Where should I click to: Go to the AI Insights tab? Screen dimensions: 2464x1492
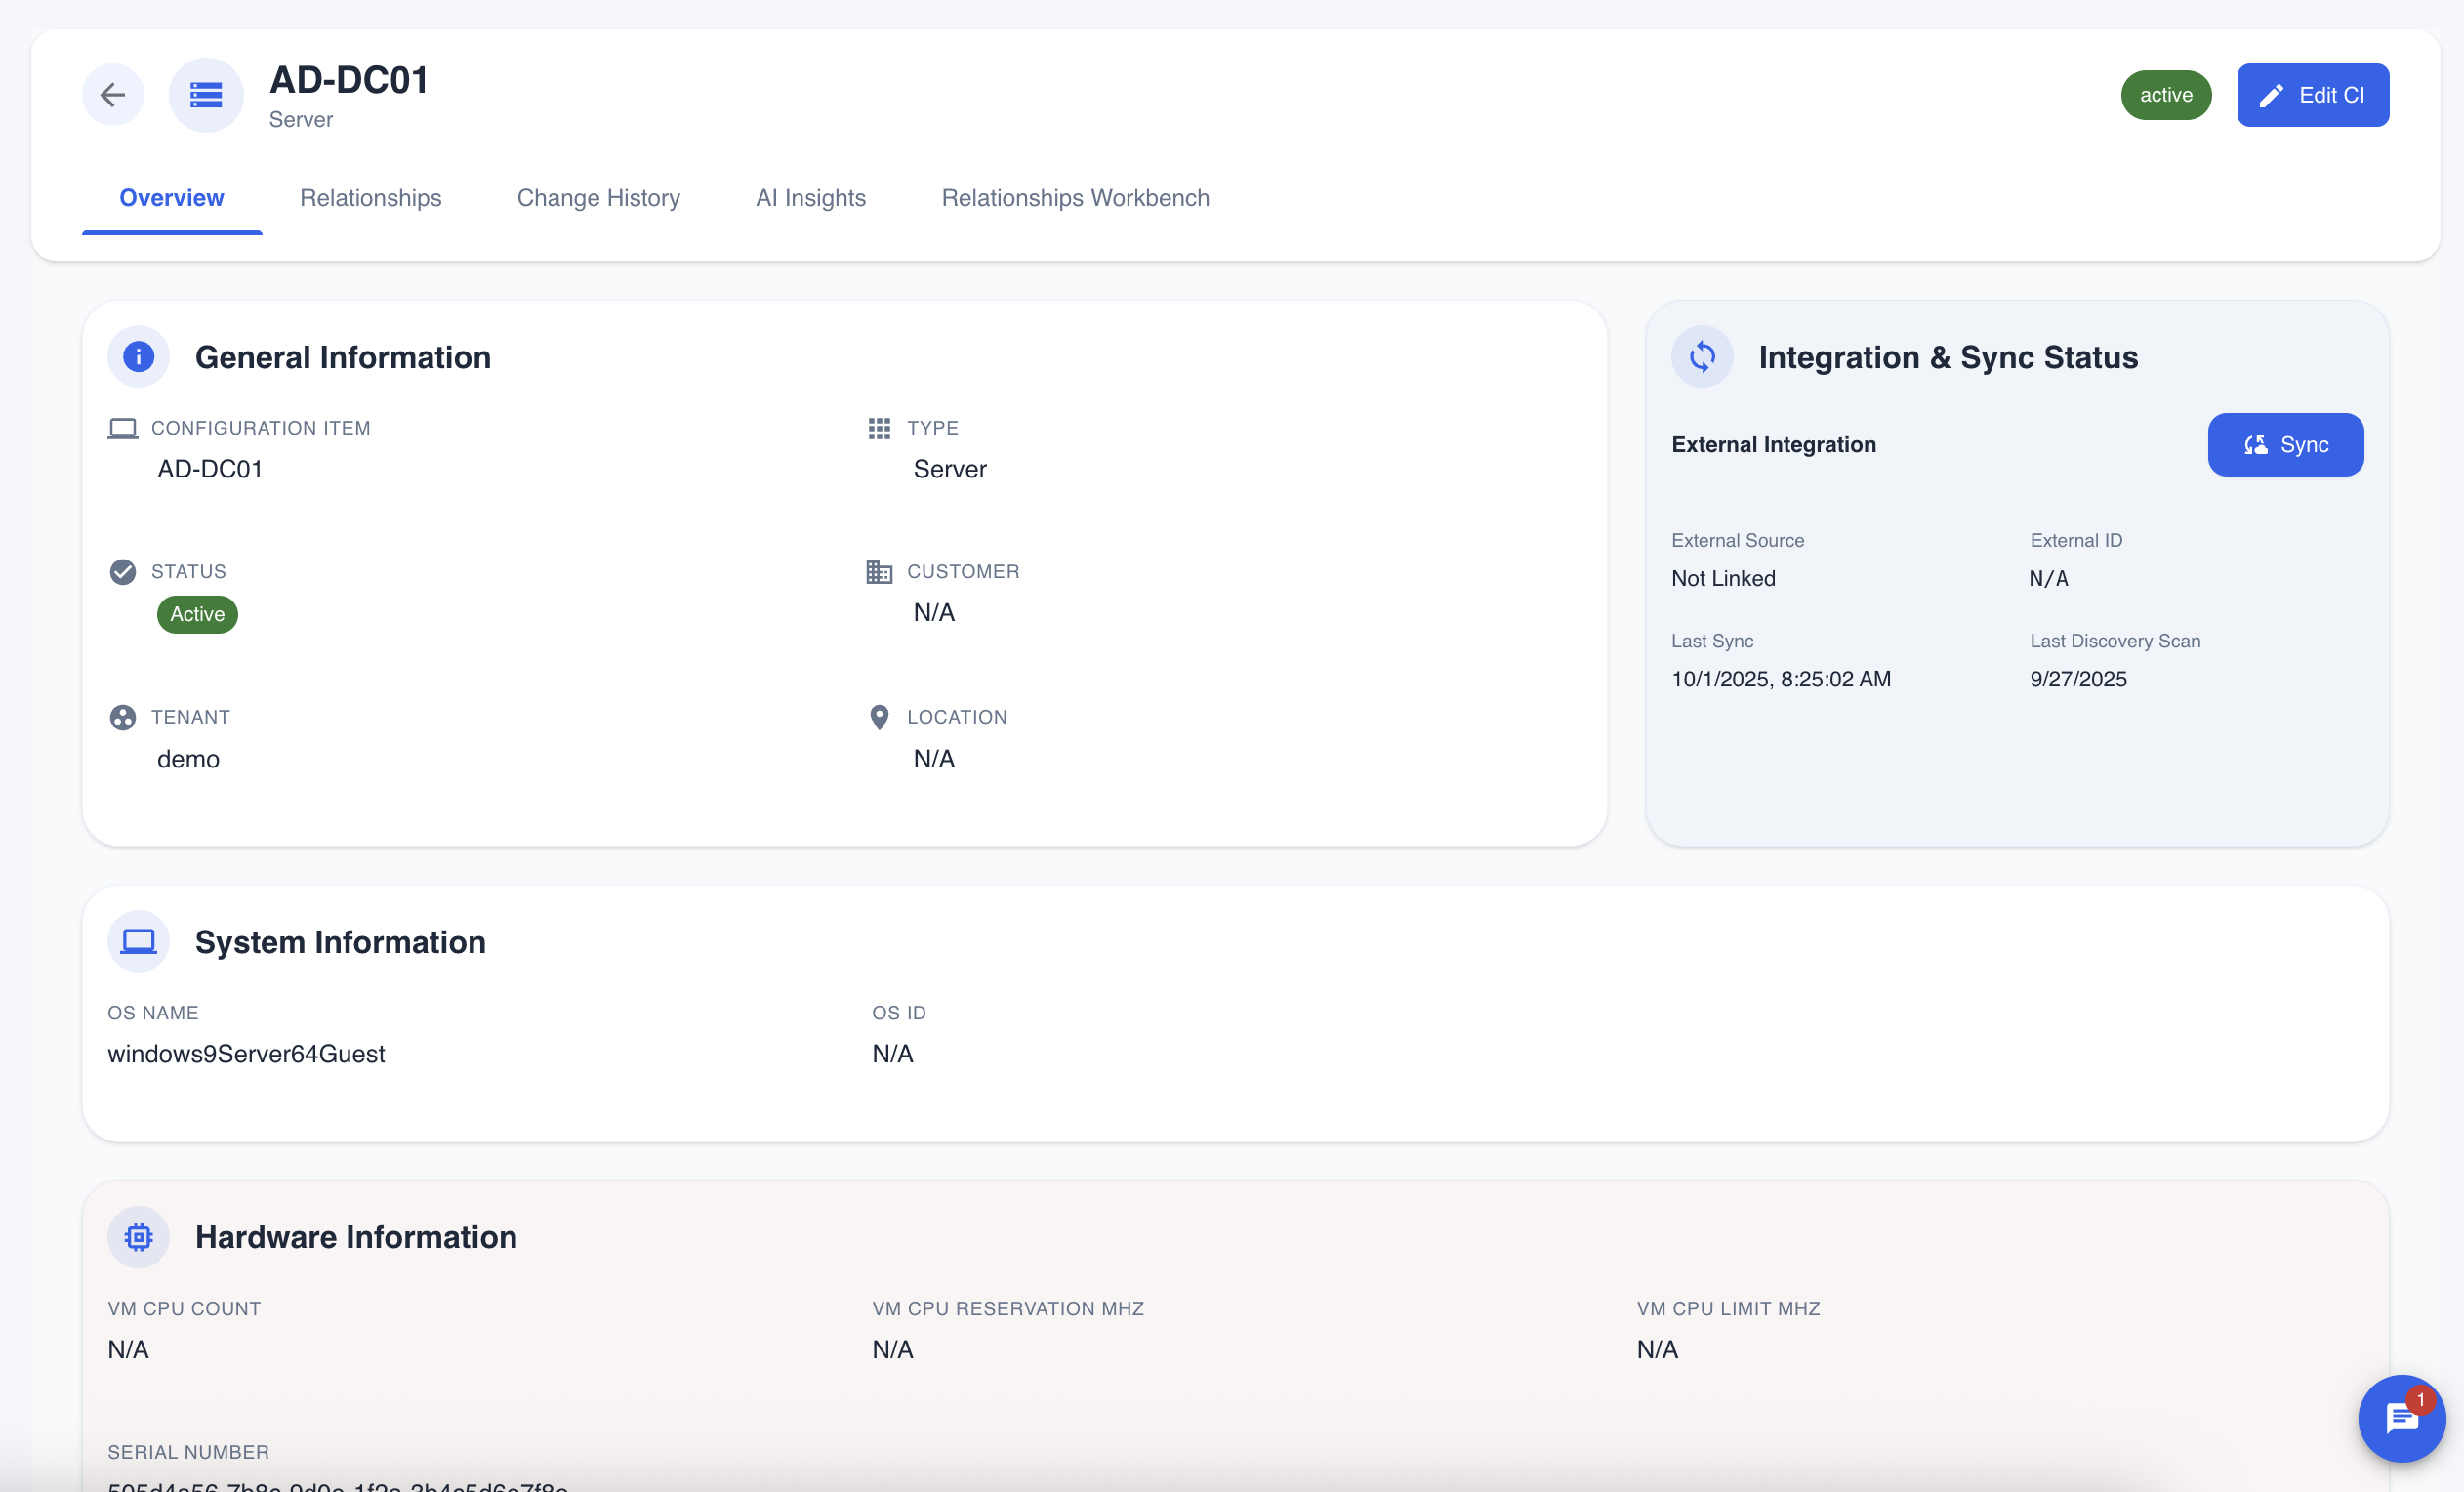tap(810, 198)
